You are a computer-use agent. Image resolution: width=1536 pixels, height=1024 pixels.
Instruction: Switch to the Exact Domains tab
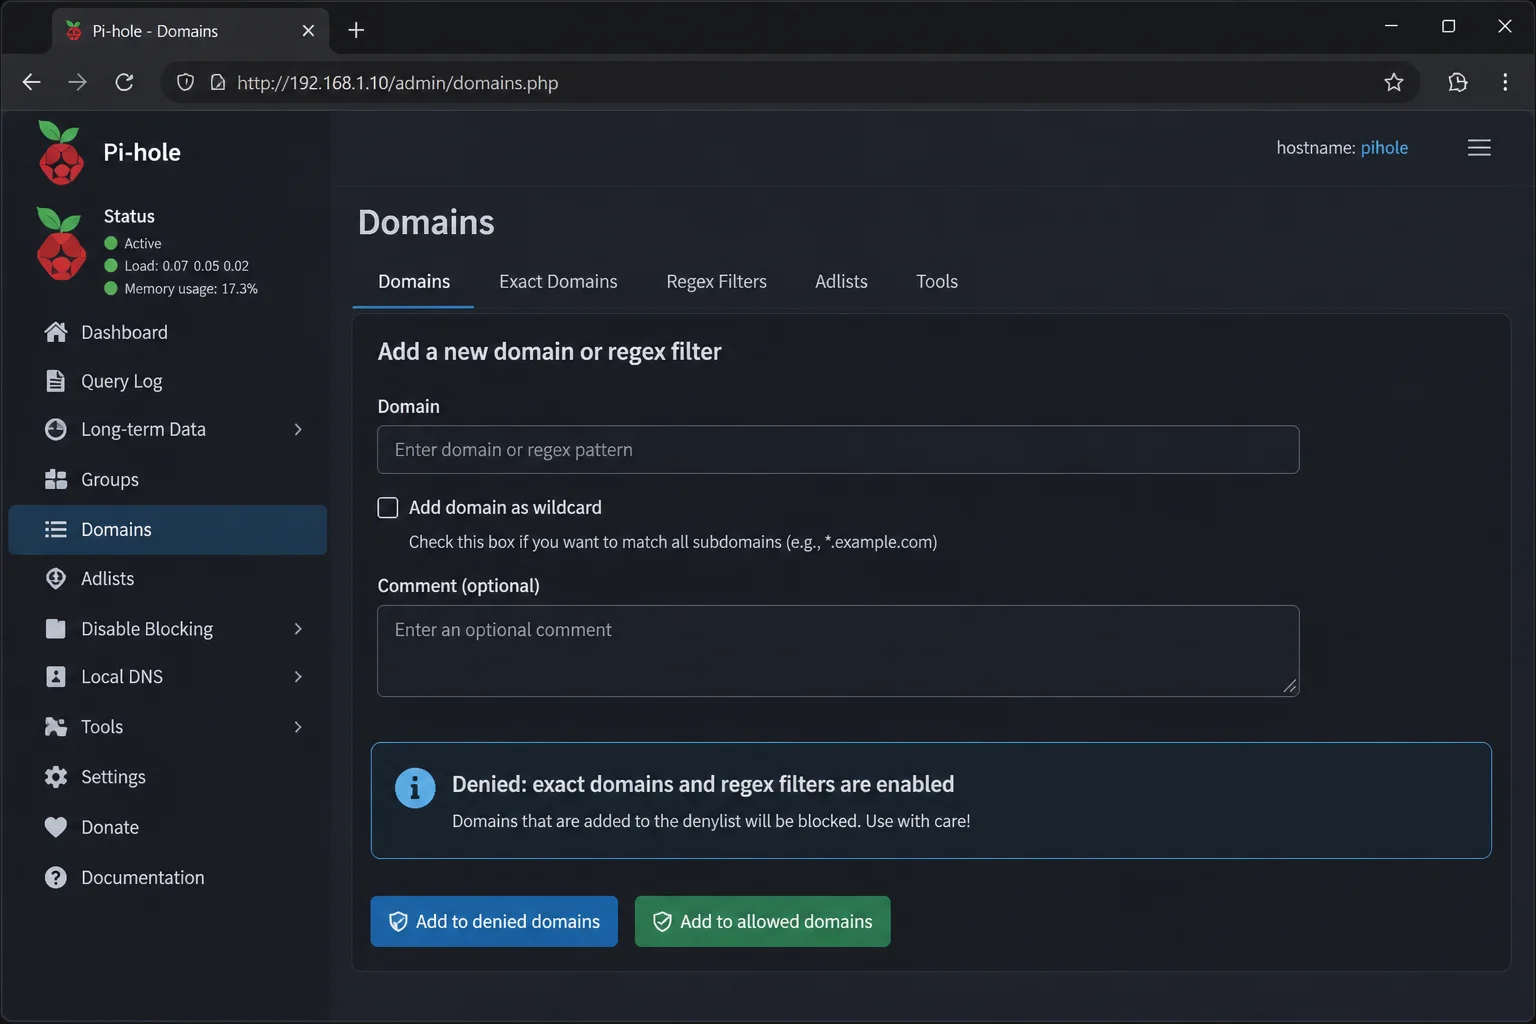[558, 282]
